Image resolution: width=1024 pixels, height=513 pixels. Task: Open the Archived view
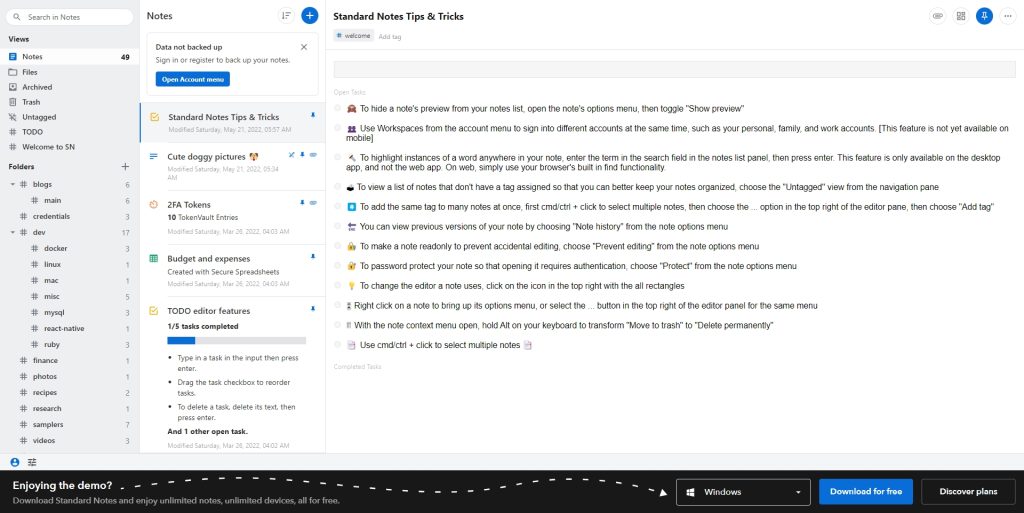[x=69, y=87]
